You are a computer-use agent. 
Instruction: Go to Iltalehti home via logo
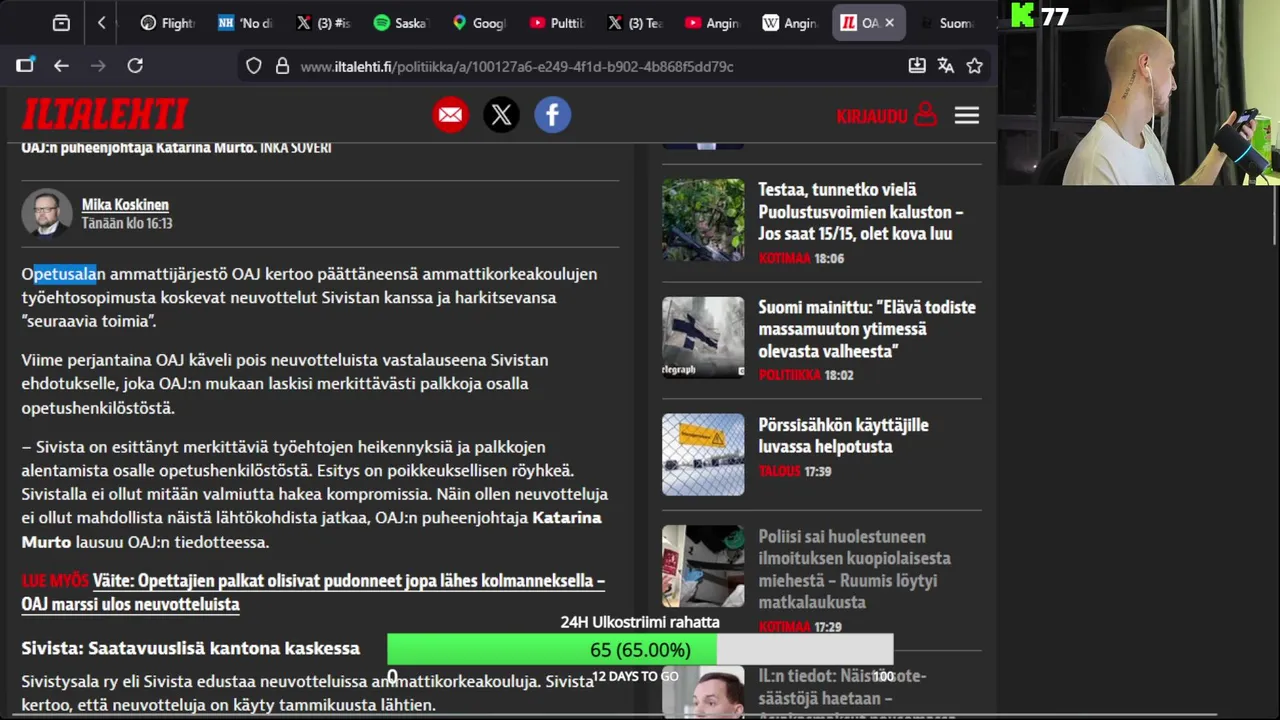pyautogui.click(x=105, y=115)
